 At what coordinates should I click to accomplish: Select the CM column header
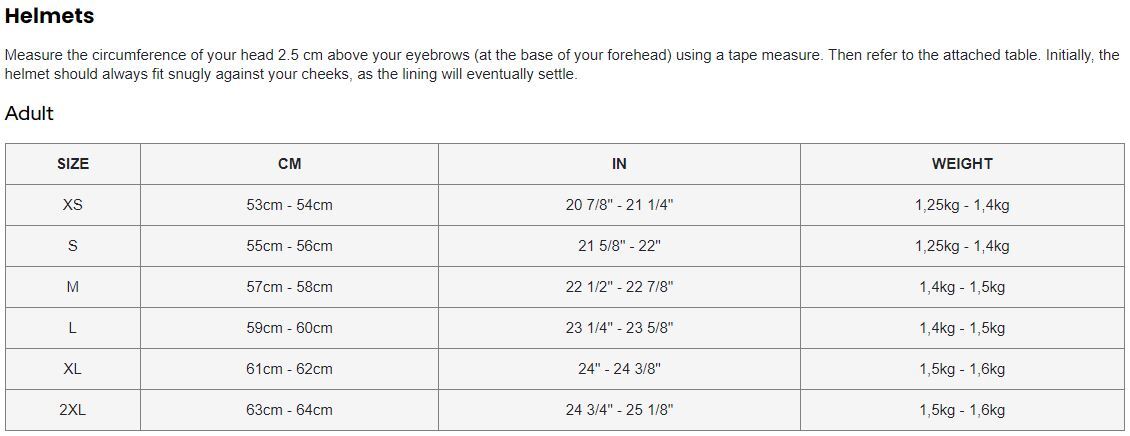tap(289, 164)
